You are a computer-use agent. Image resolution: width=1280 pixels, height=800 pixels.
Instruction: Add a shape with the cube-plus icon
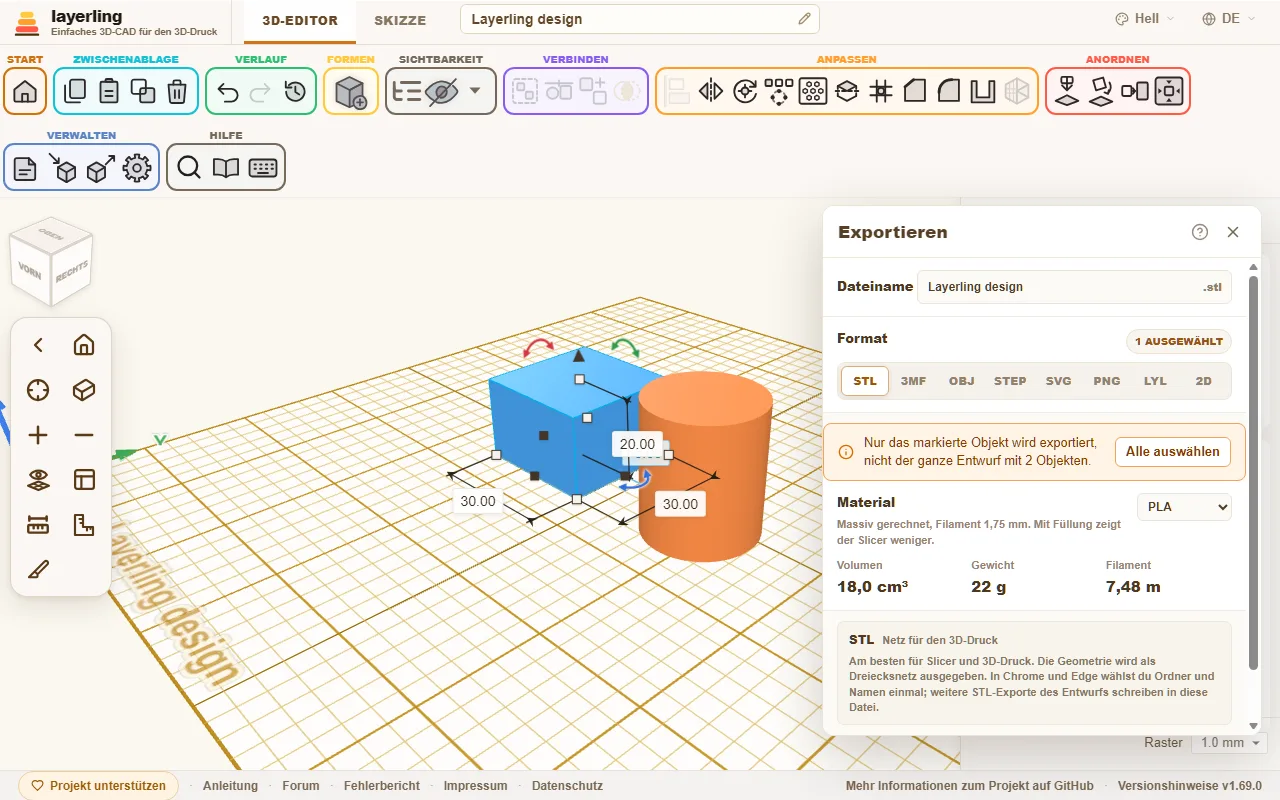pos(351,92)
